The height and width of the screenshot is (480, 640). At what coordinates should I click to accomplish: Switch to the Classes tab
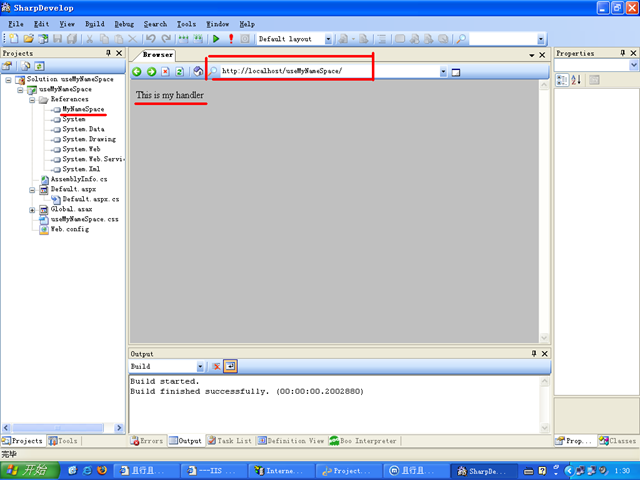click(618, 441)
